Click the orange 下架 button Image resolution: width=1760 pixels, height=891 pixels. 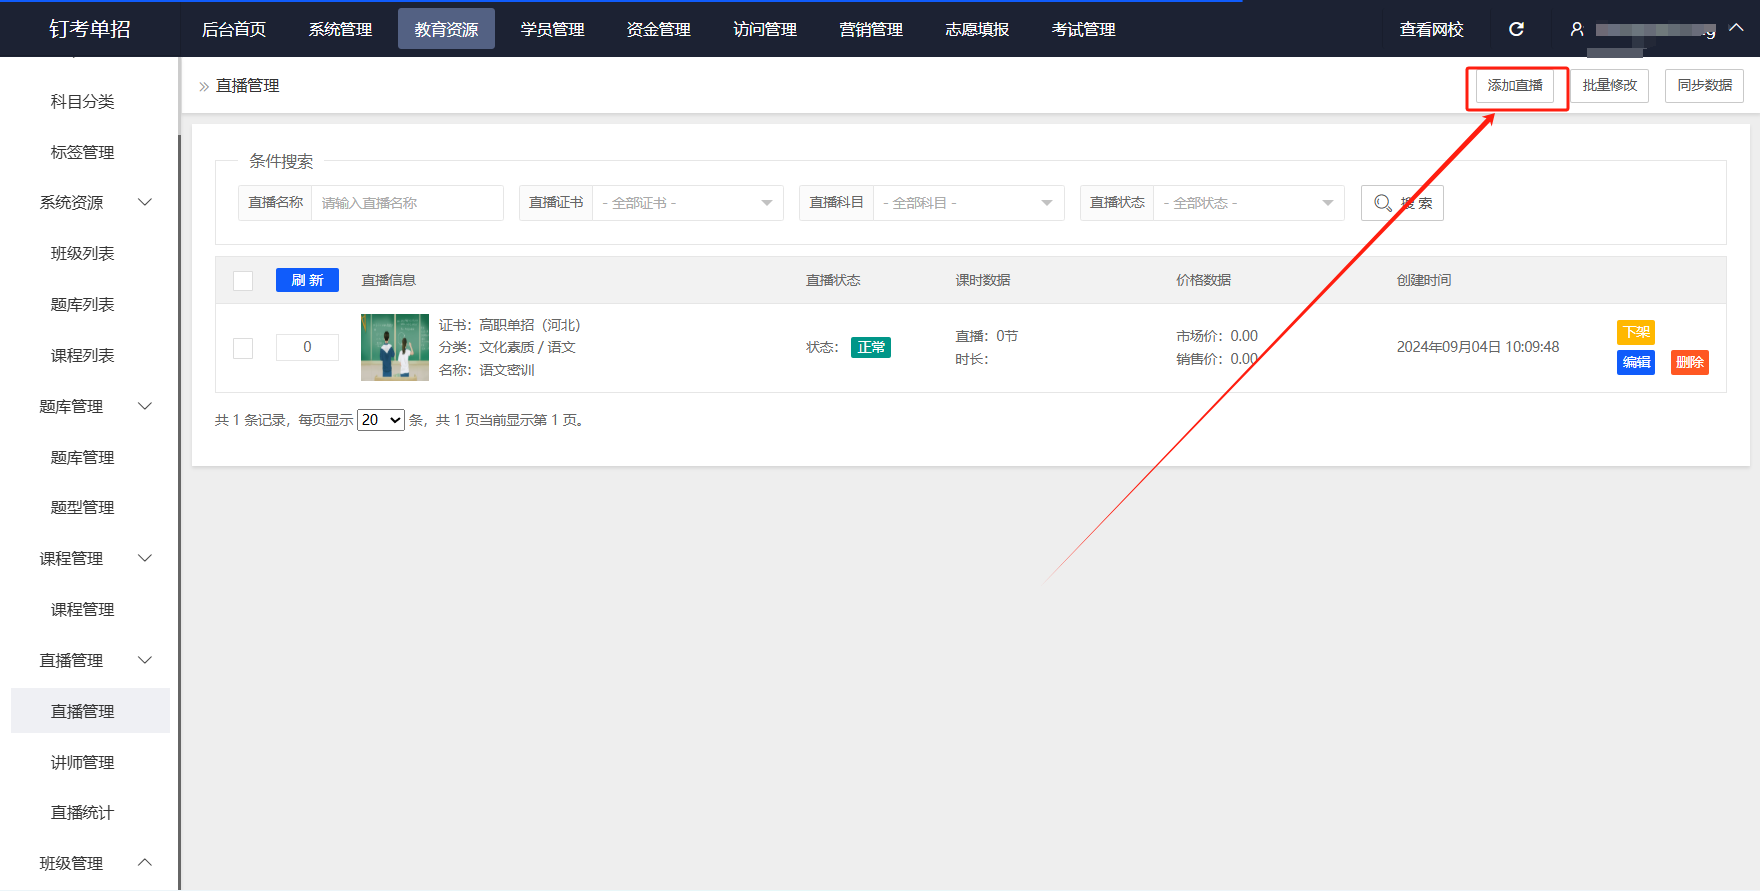coord(1635,332)
